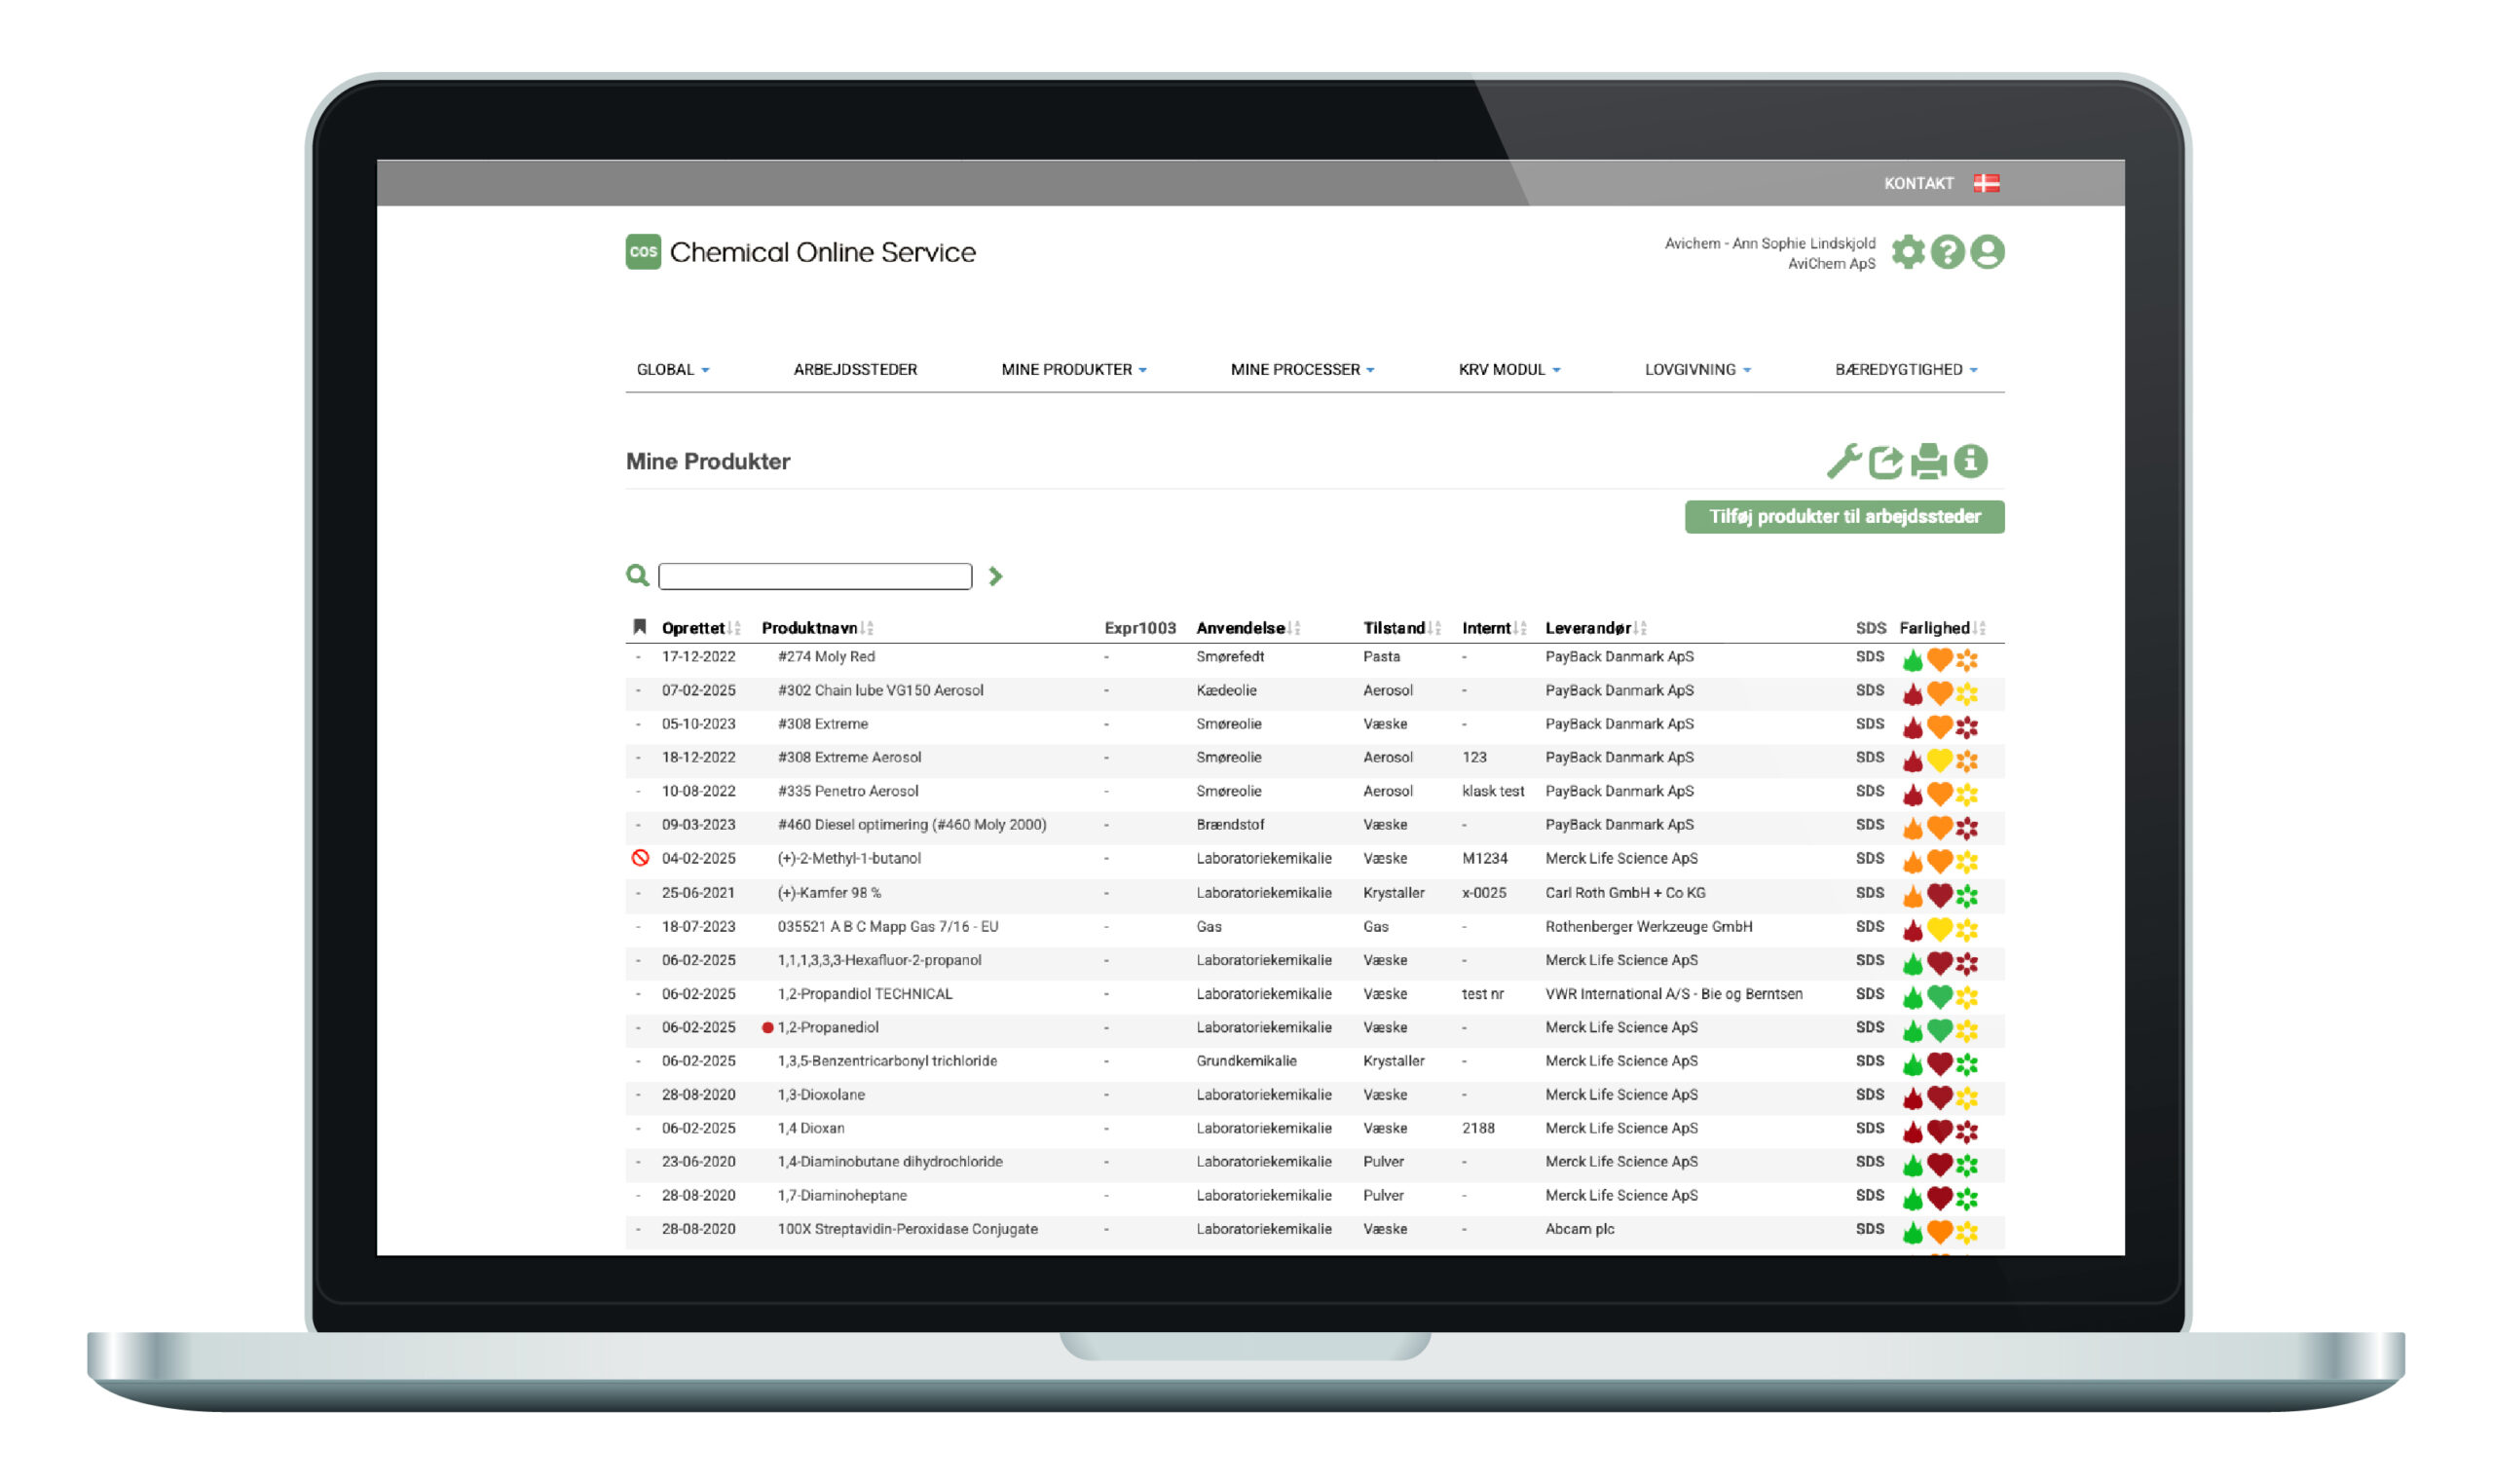Open the user profile icon
This screenshot has width=2493, height=1484.
point(1987,252)
